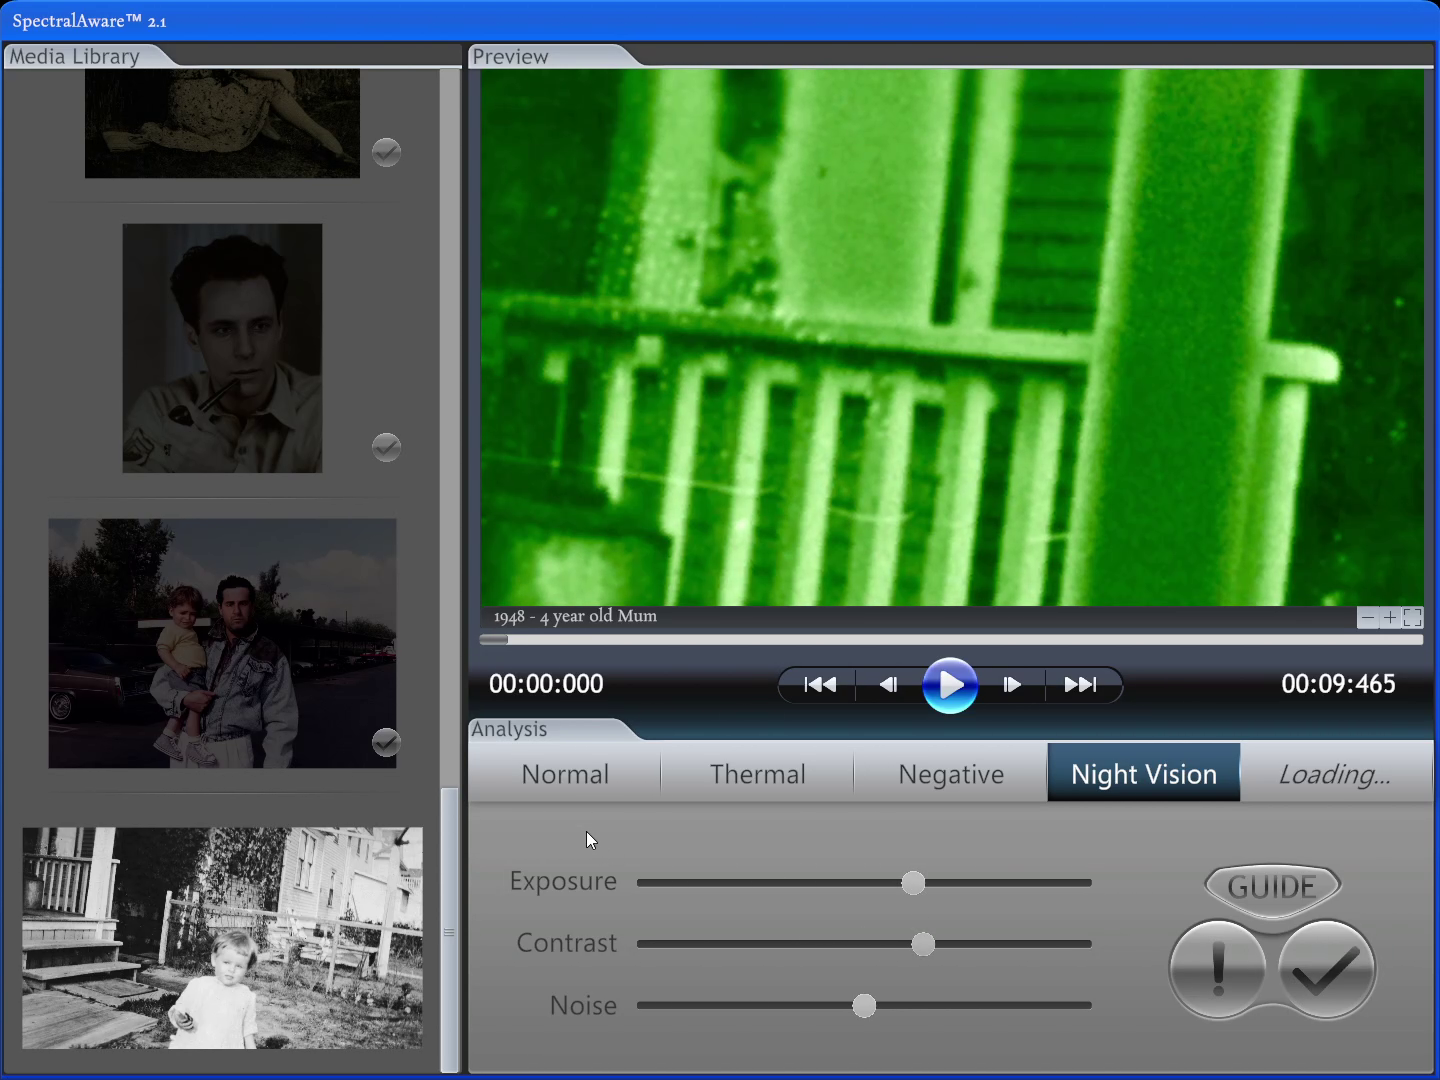1440x1080 pixels.
Task: Adjust the Exposure slider
Action: point(912,882)
